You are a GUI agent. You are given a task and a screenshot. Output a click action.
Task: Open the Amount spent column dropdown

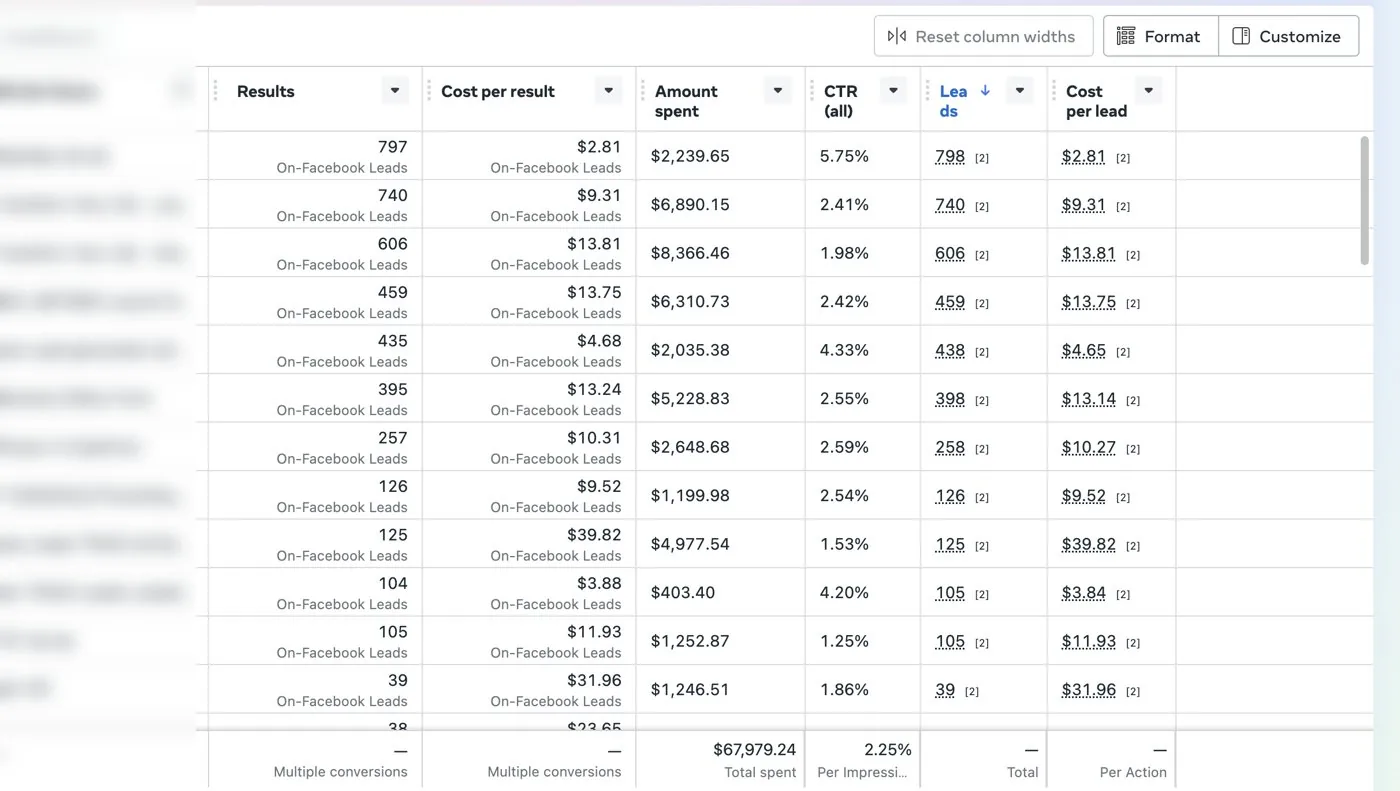778,91
